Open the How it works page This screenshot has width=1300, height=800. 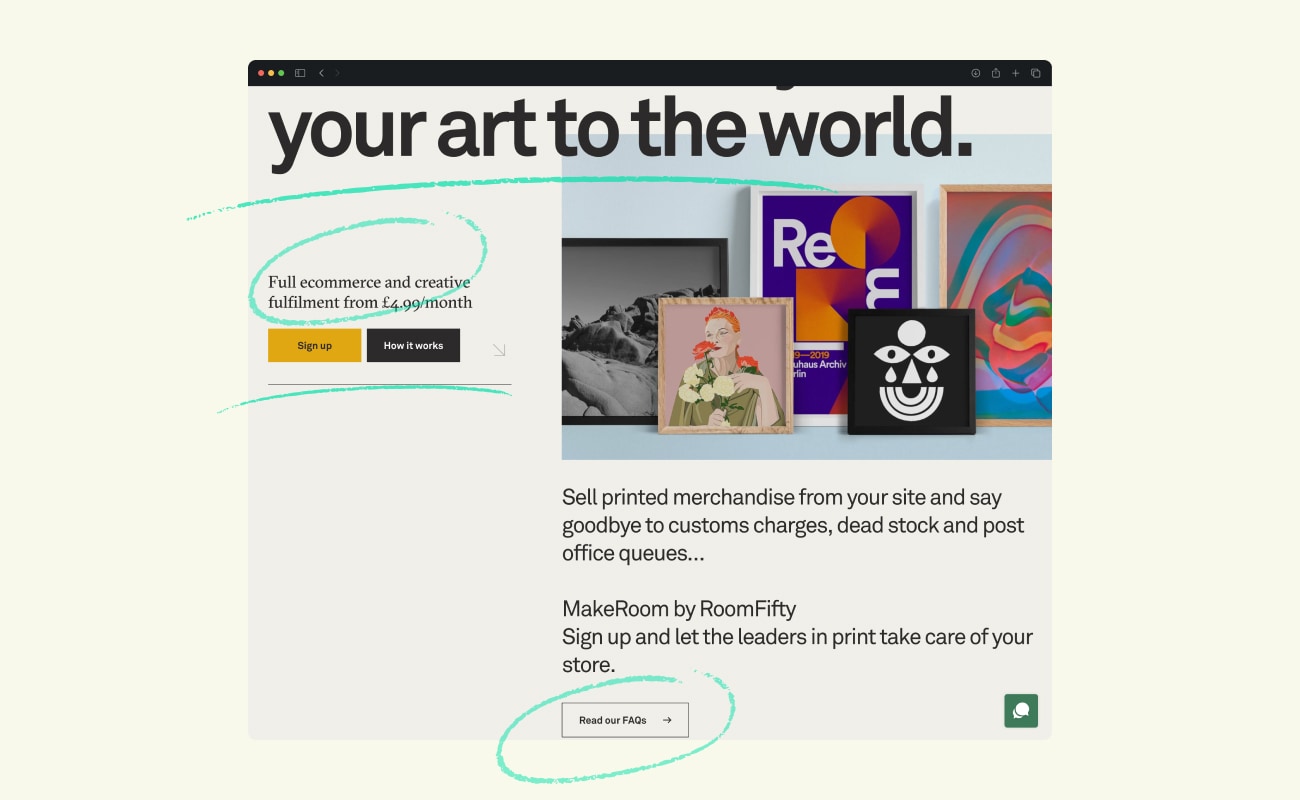coord(413,345)
